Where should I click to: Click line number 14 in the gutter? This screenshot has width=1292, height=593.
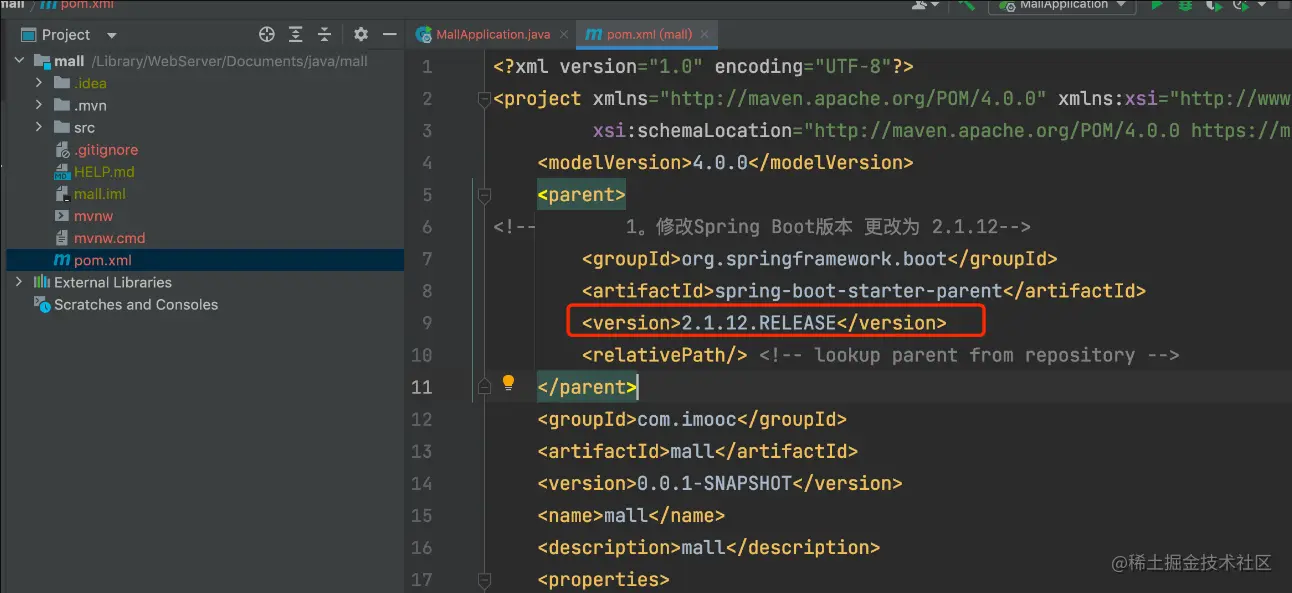pyautogui.click(x=422, y=482)
